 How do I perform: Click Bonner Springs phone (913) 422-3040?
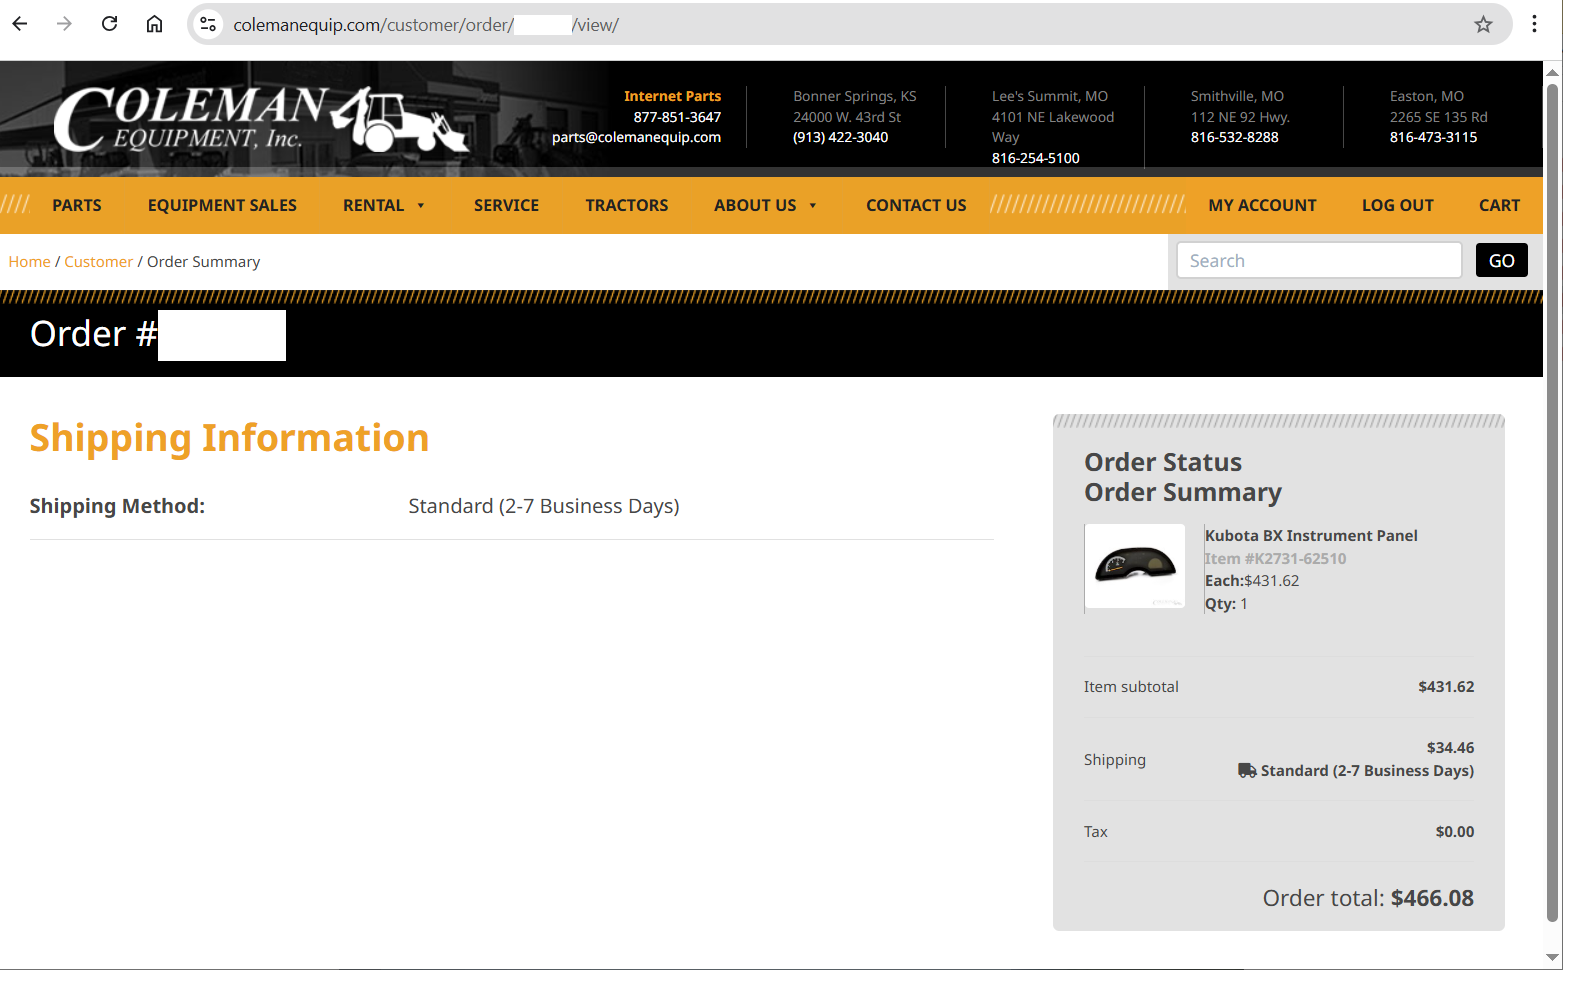840,137
